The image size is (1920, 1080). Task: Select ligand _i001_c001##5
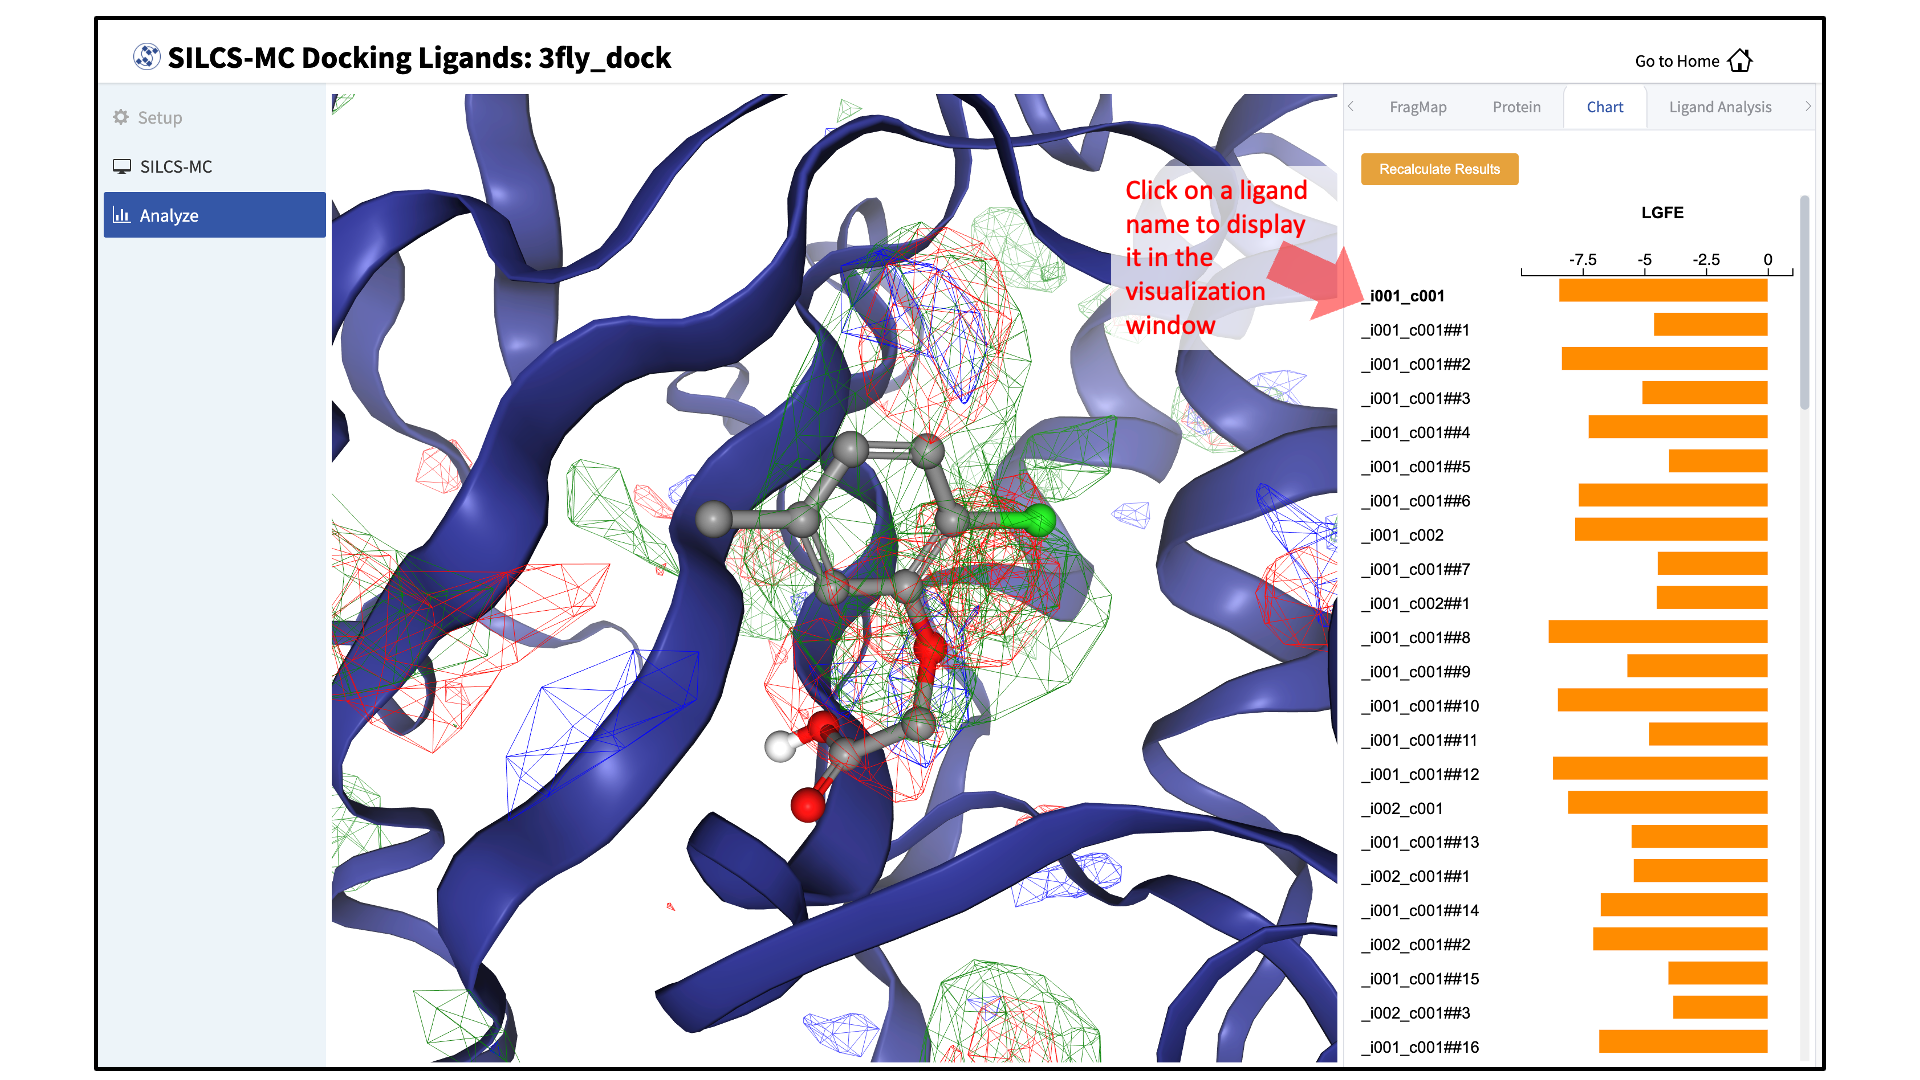[x=1416, y=467]
